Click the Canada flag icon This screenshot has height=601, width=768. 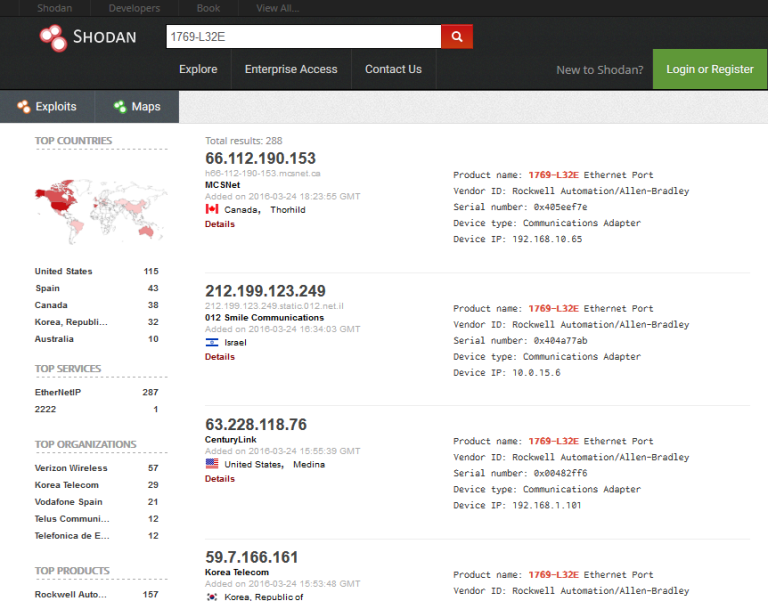coord(212,209)
